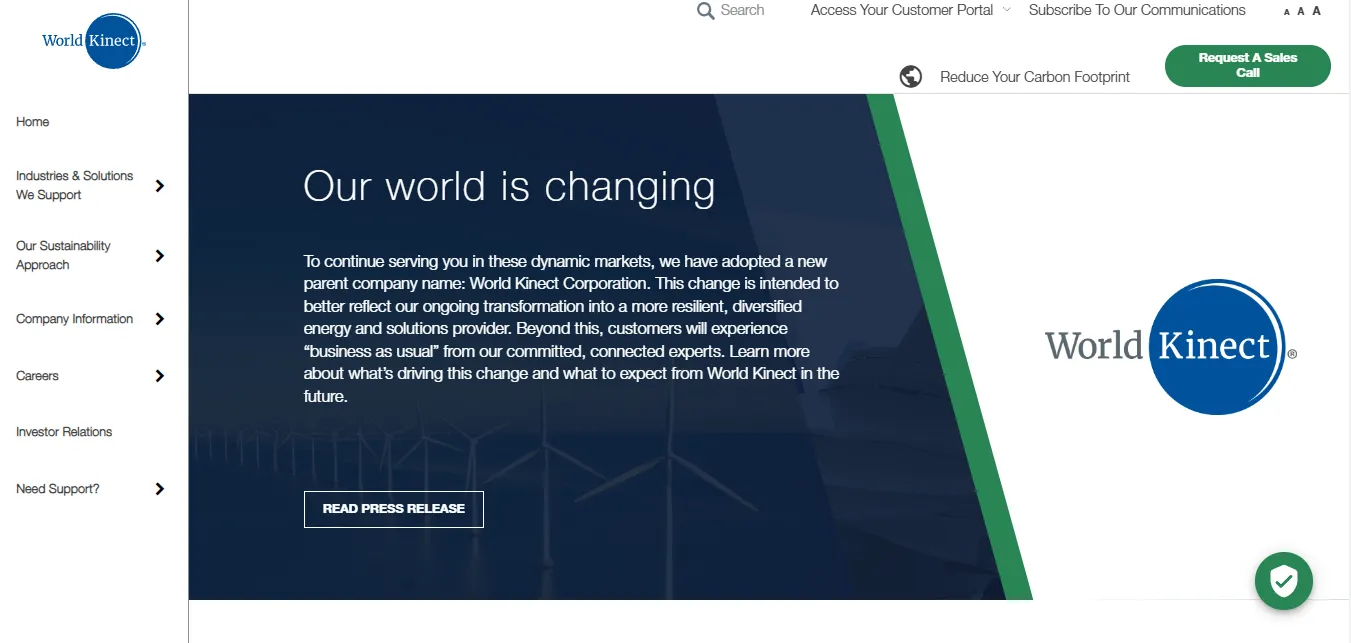Go to Home in sidebar menu
This screenshot has width=1351, height=643.
click(x=33, y=122)
